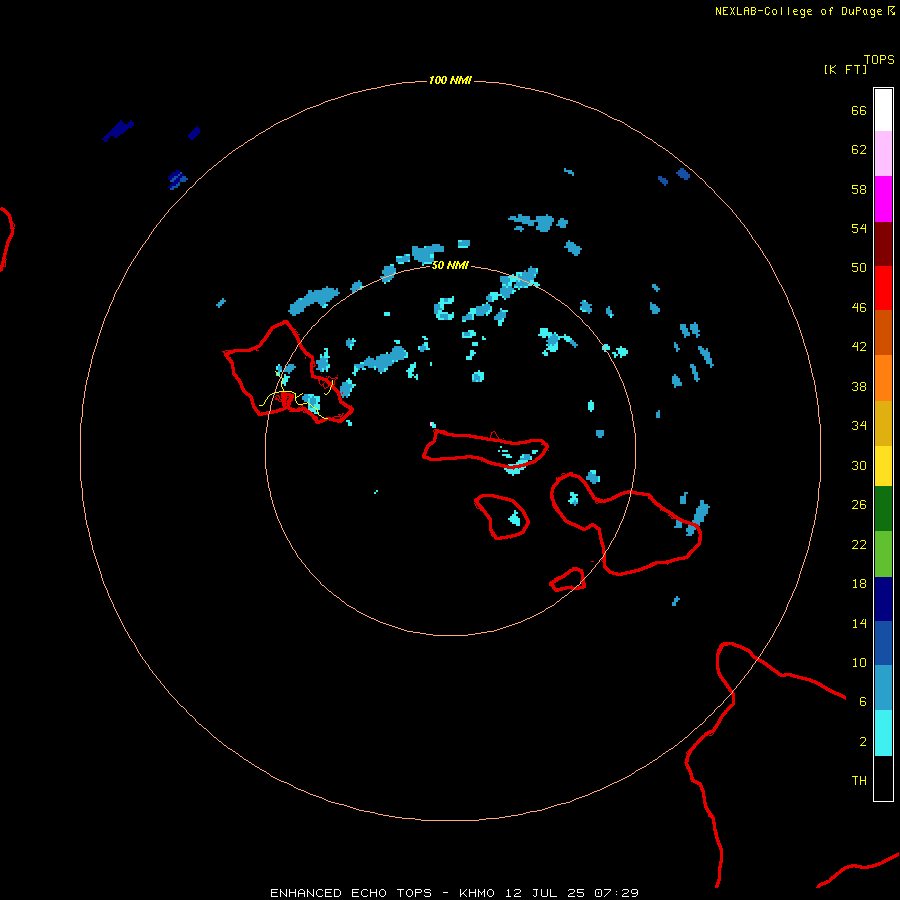Click the legend value 30
The height and width of the screenshot is (900, 900).
(x=859, y=465)
